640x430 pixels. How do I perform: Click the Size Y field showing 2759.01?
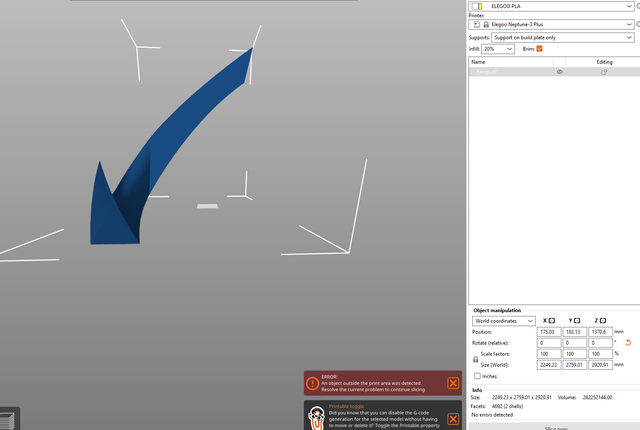(x=575, y=365)
